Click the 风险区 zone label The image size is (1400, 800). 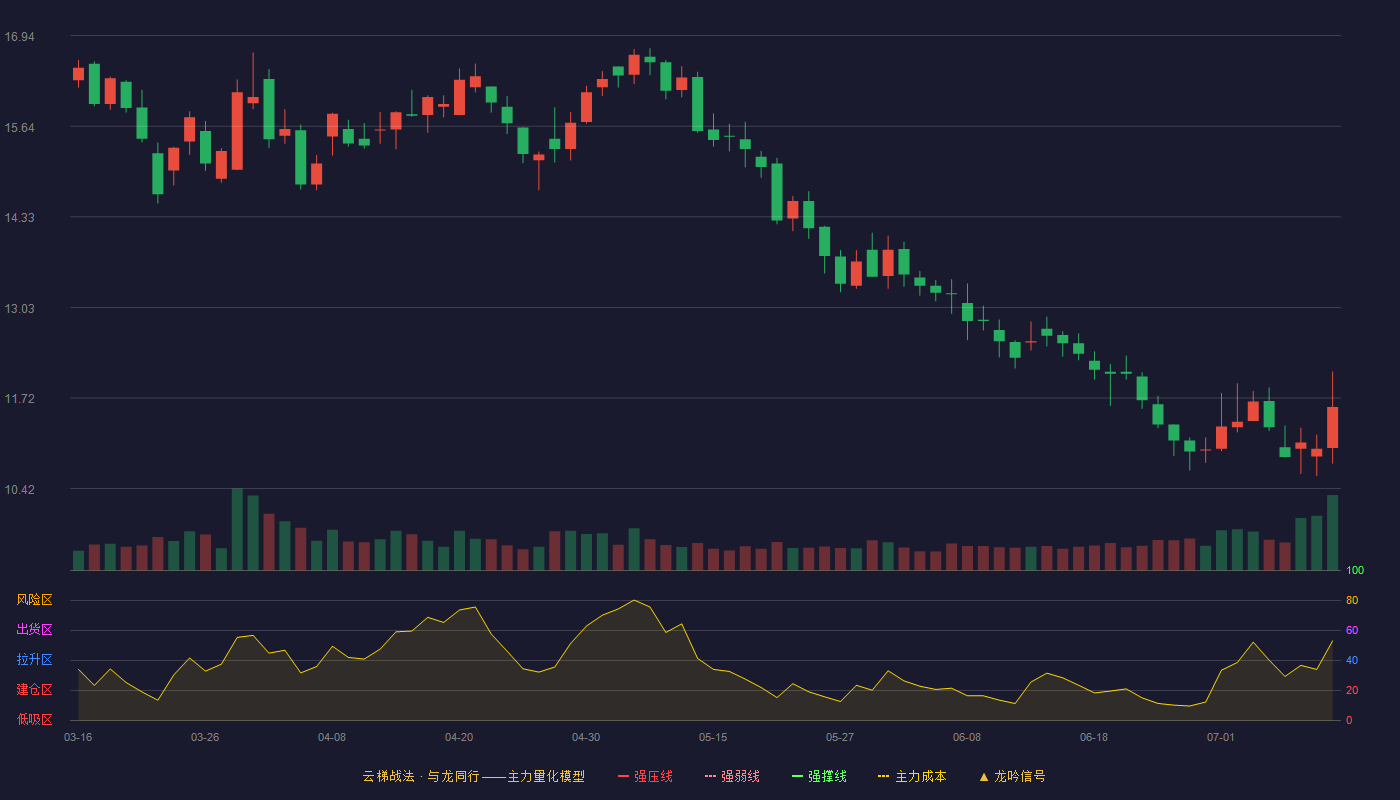click(34, 600)
